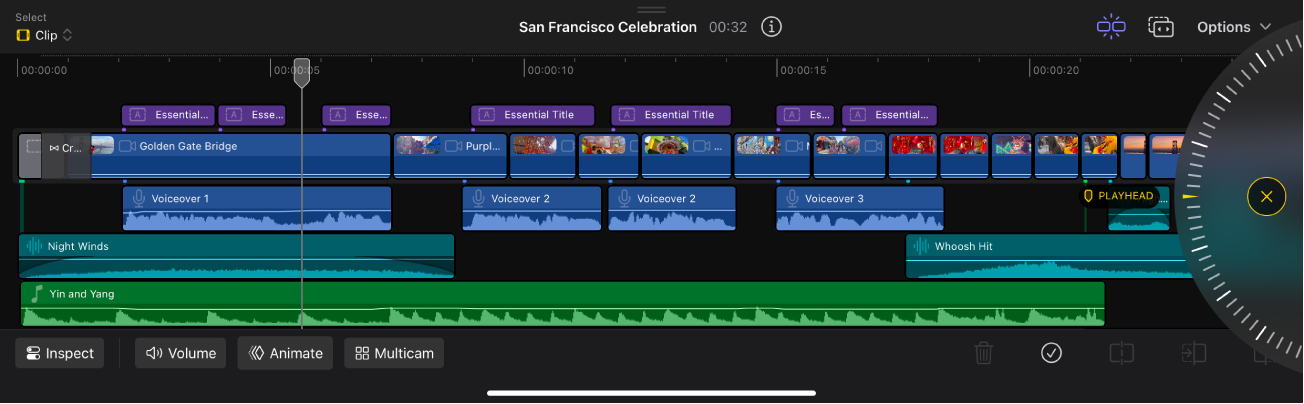
Task: Open project info with the circled i icon
Action: [x=771, y=27]
